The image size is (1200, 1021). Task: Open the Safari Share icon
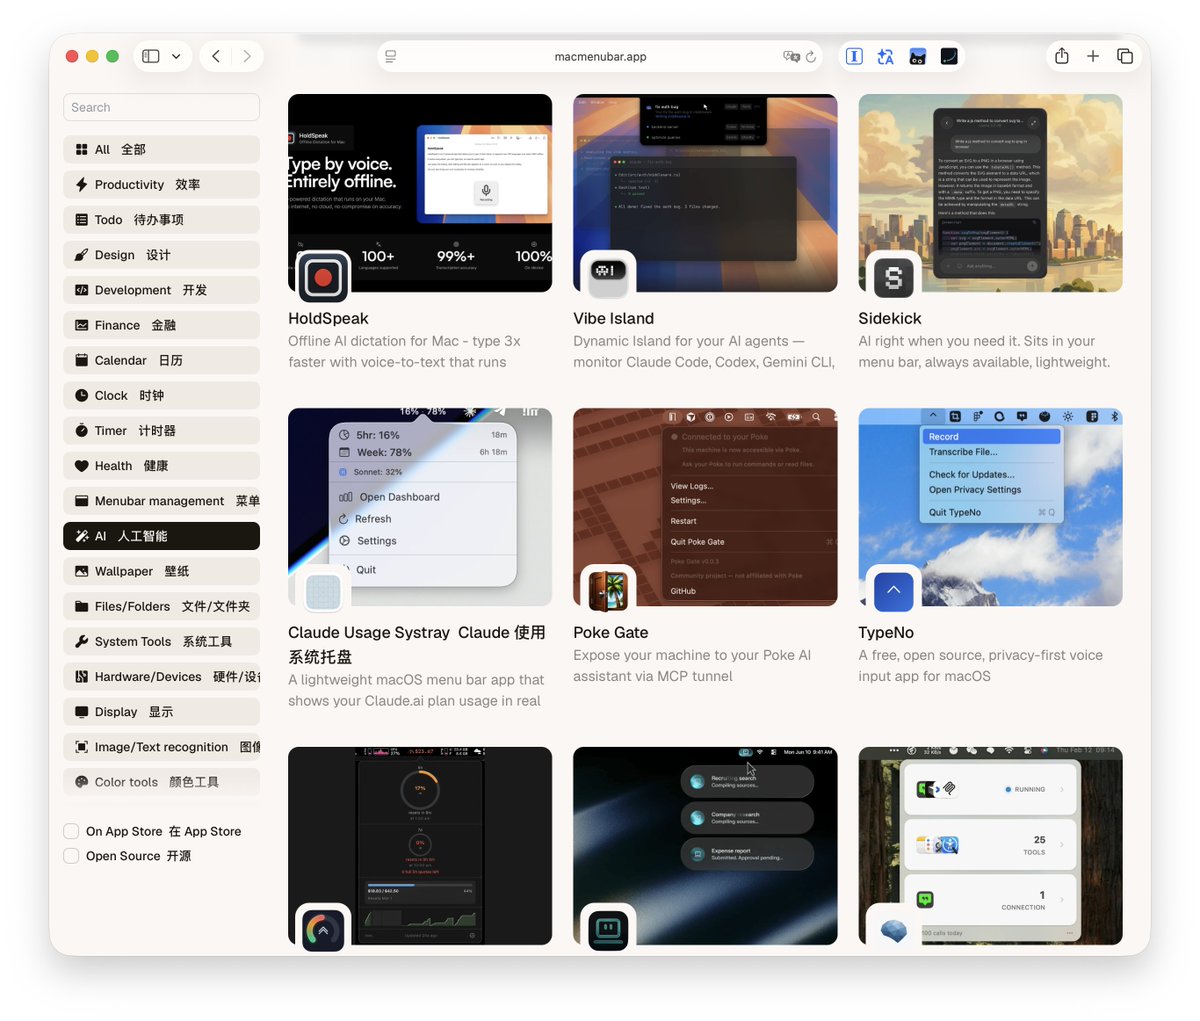coord(1062,56)
